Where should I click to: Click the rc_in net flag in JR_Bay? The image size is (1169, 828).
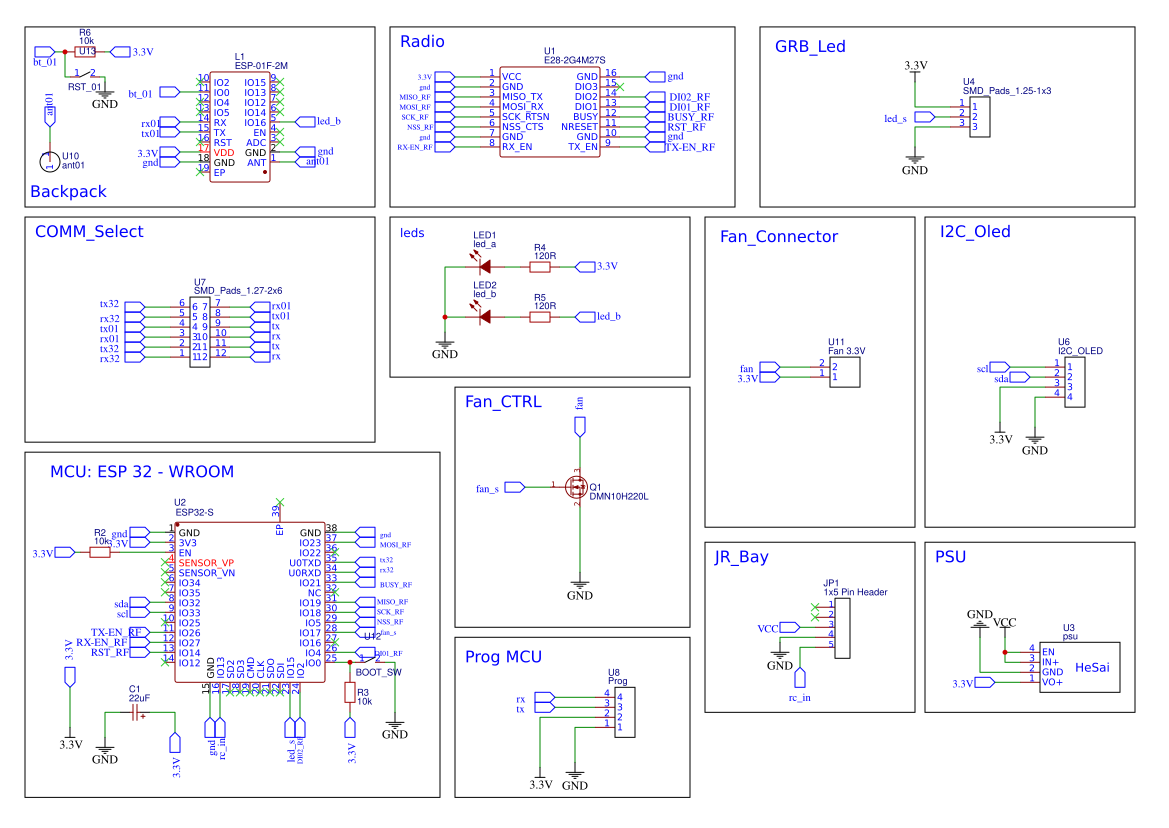800,677
